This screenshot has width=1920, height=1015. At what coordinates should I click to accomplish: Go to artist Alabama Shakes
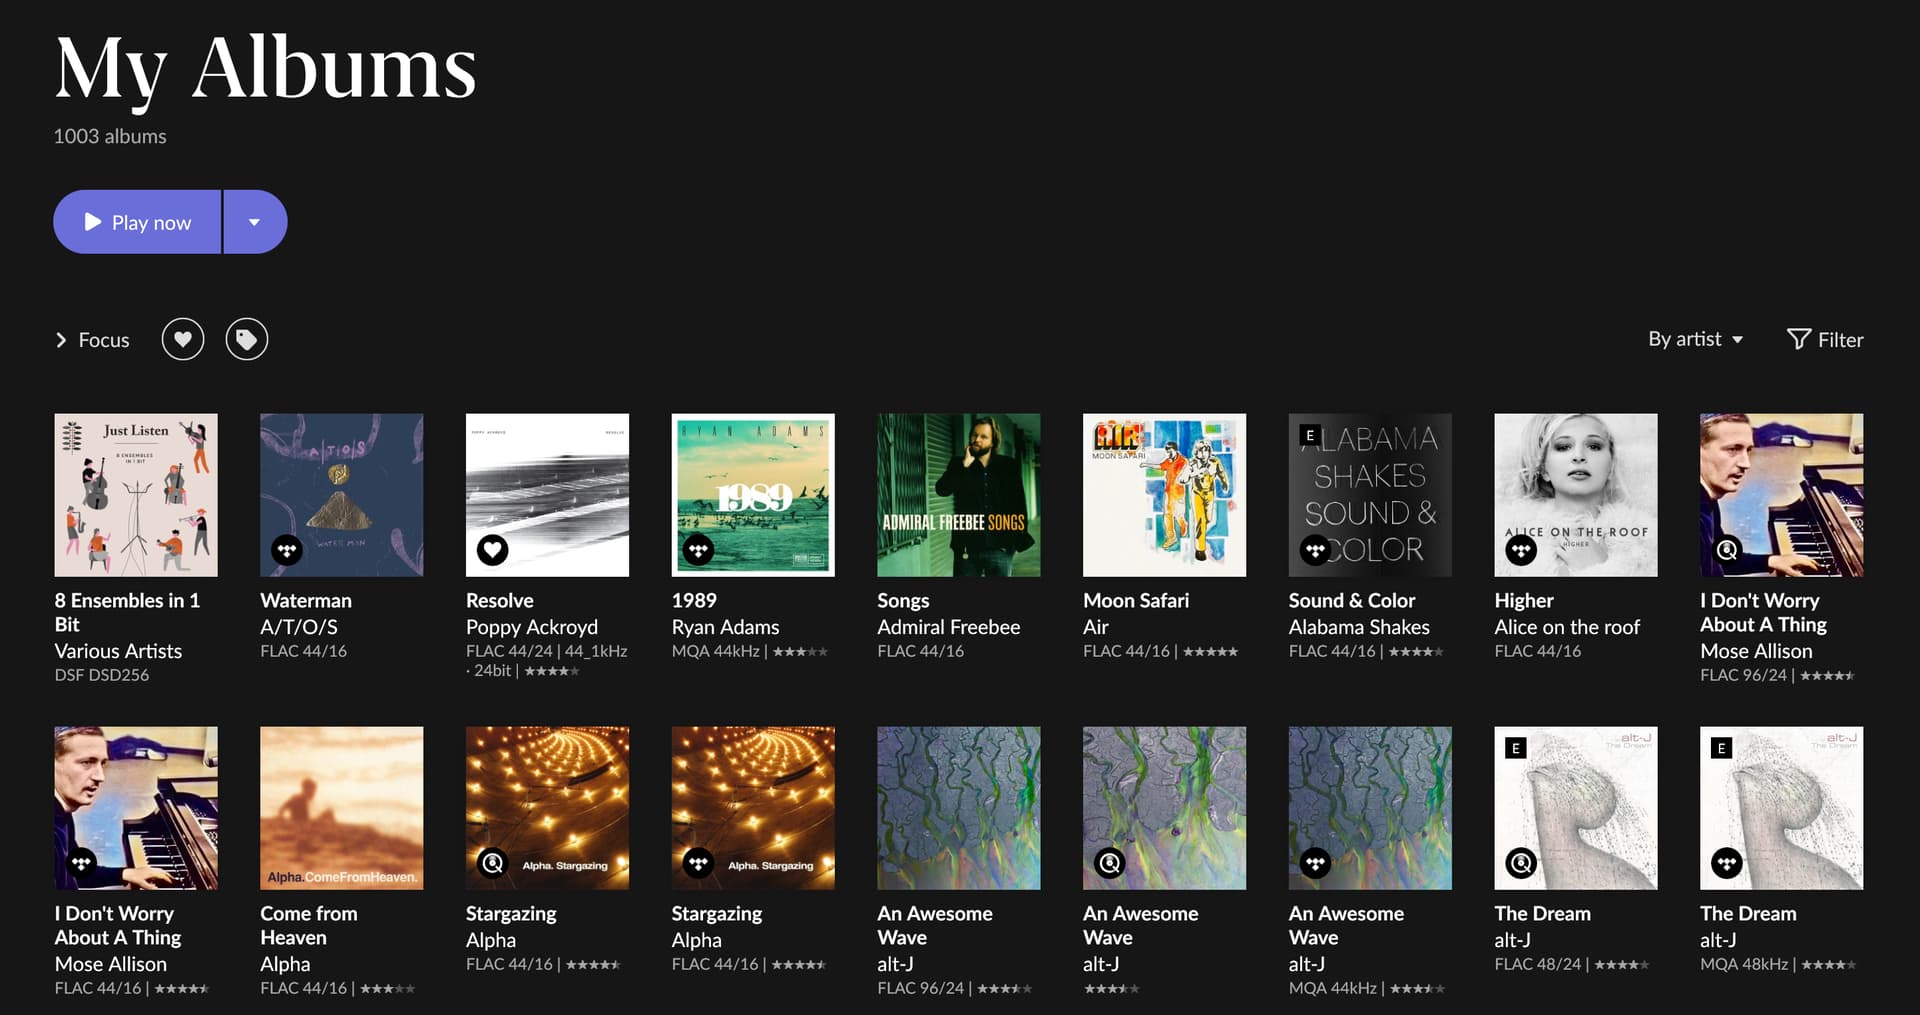(x=1359, y=627)
